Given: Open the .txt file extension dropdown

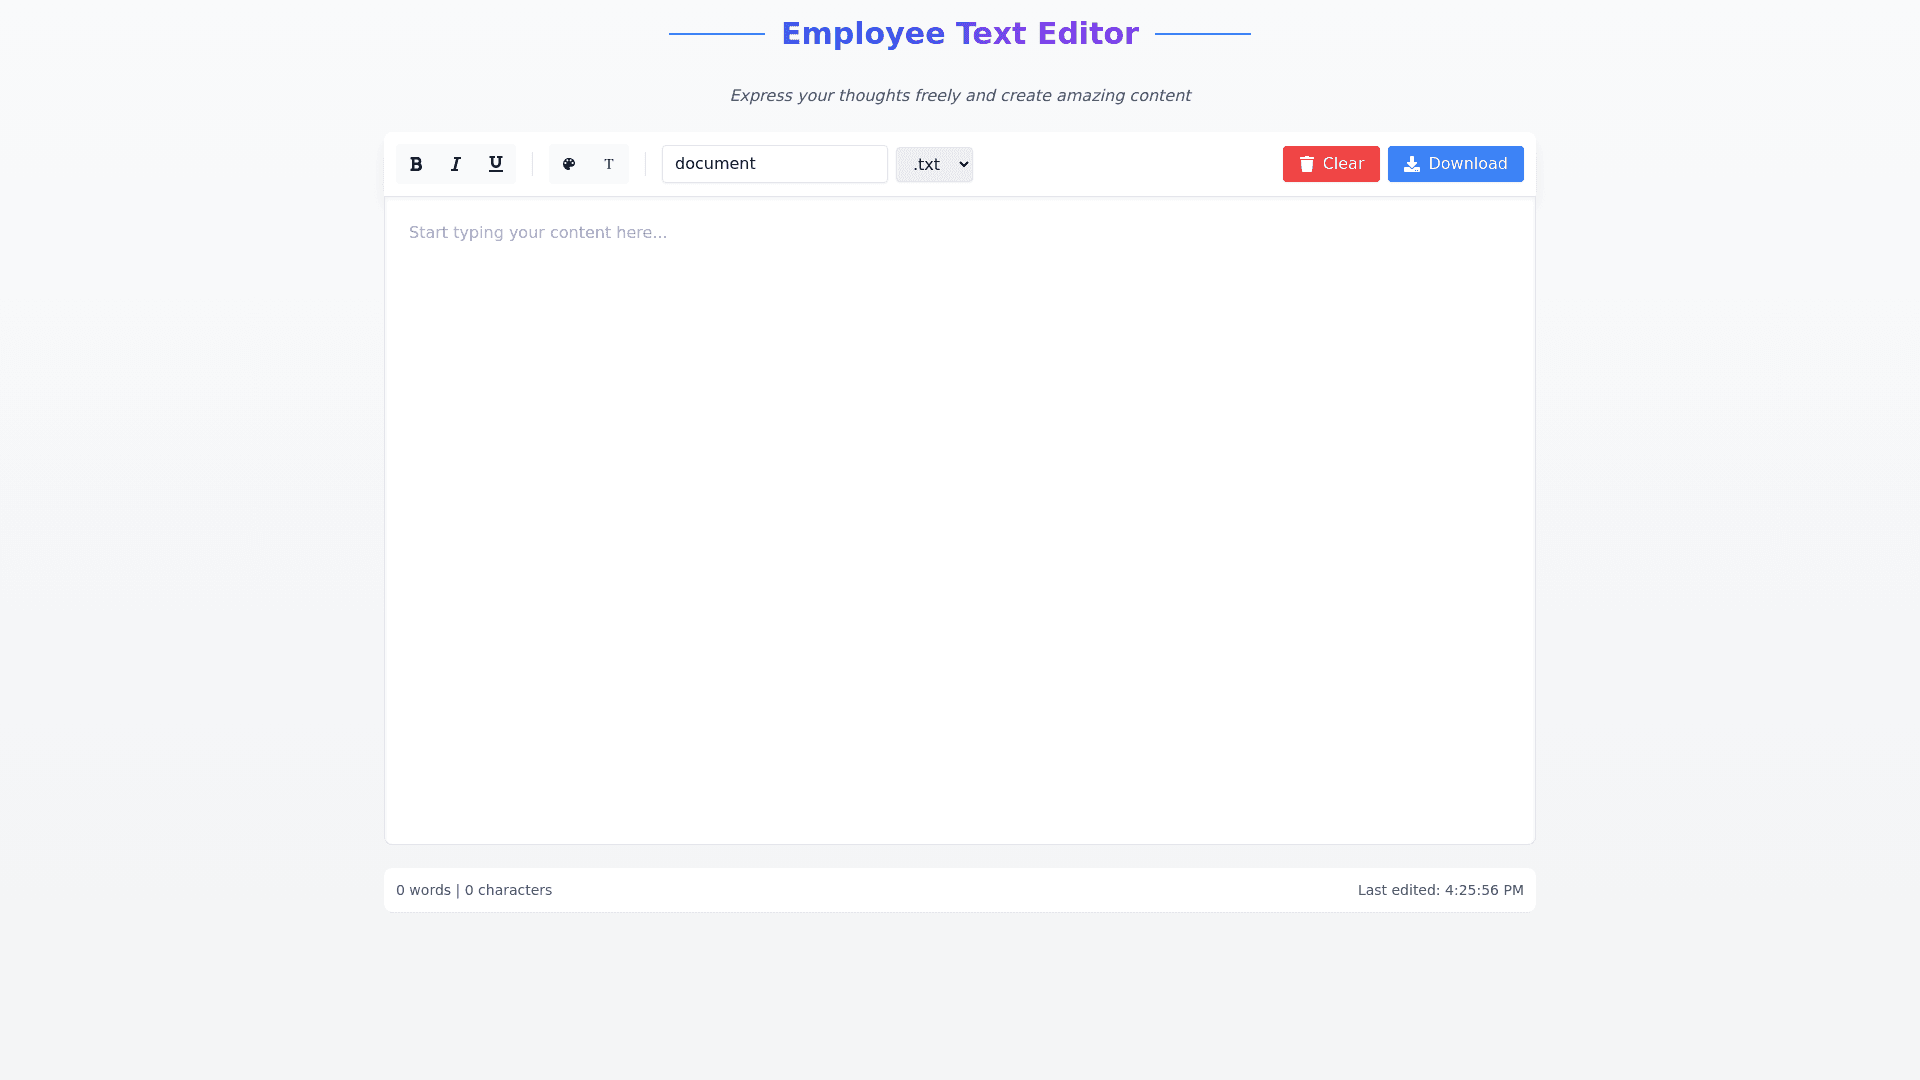Looking at the screenshot, I should pos(927,164).
